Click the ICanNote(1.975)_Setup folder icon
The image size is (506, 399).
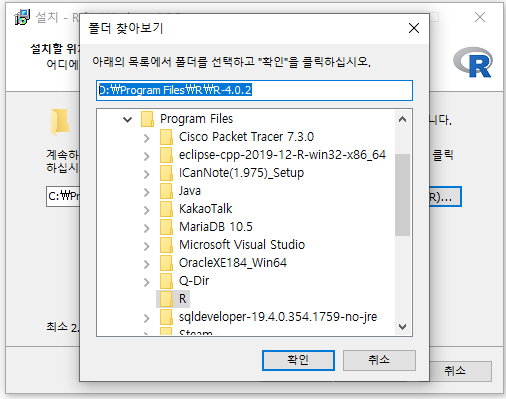[x=166, y=173]
